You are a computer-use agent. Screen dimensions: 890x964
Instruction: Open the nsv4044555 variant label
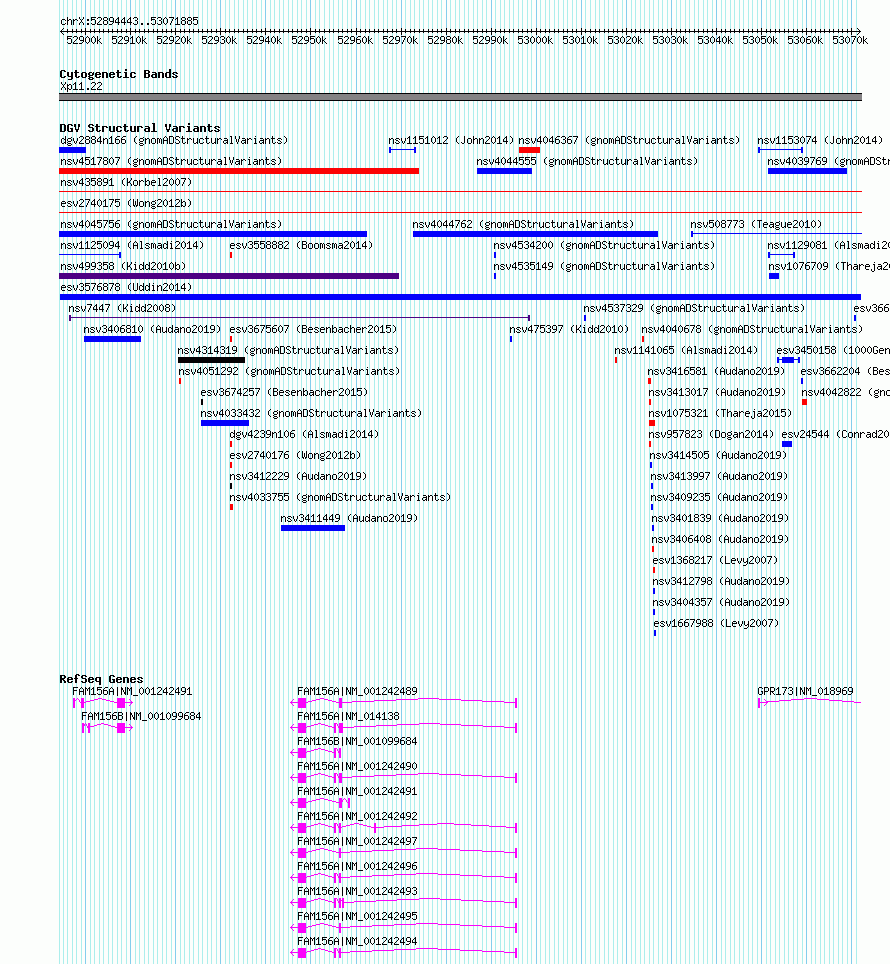(587, 161)
